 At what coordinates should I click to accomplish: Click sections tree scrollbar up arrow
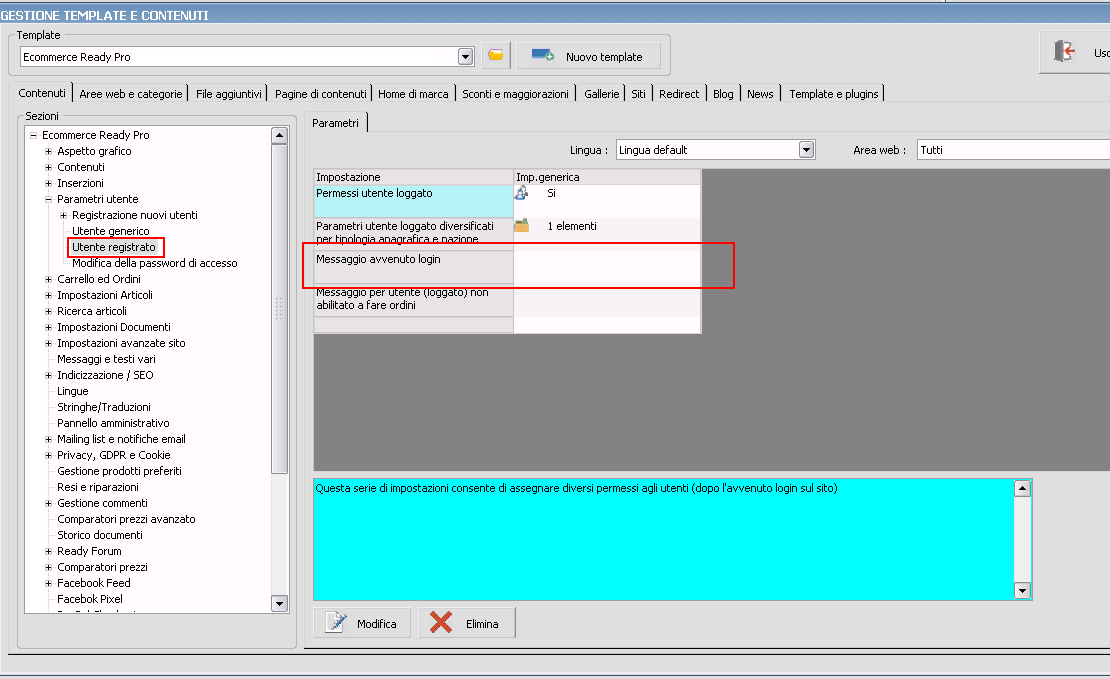279,135
